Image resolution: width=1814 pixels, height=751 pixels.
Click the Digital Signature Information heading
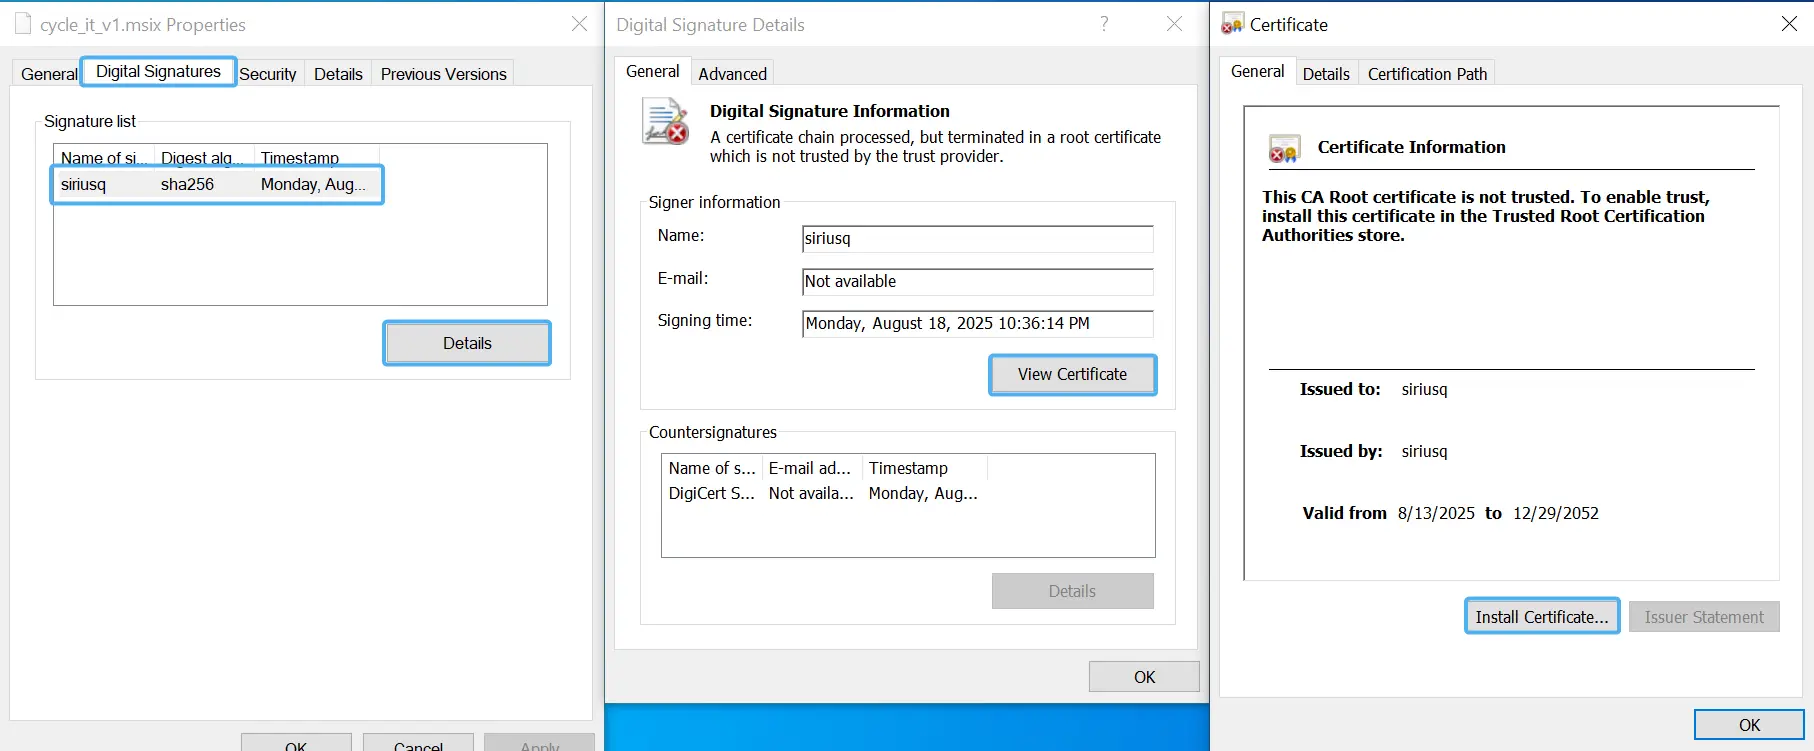click(x=830, y=111)
